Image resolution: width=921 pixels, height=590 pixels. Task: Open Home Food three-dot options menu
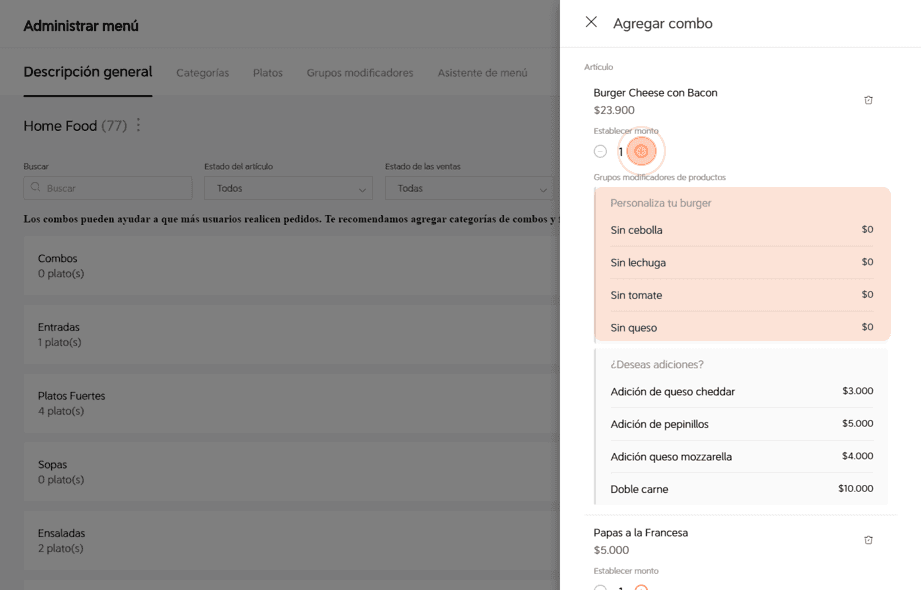click(138, 125)
